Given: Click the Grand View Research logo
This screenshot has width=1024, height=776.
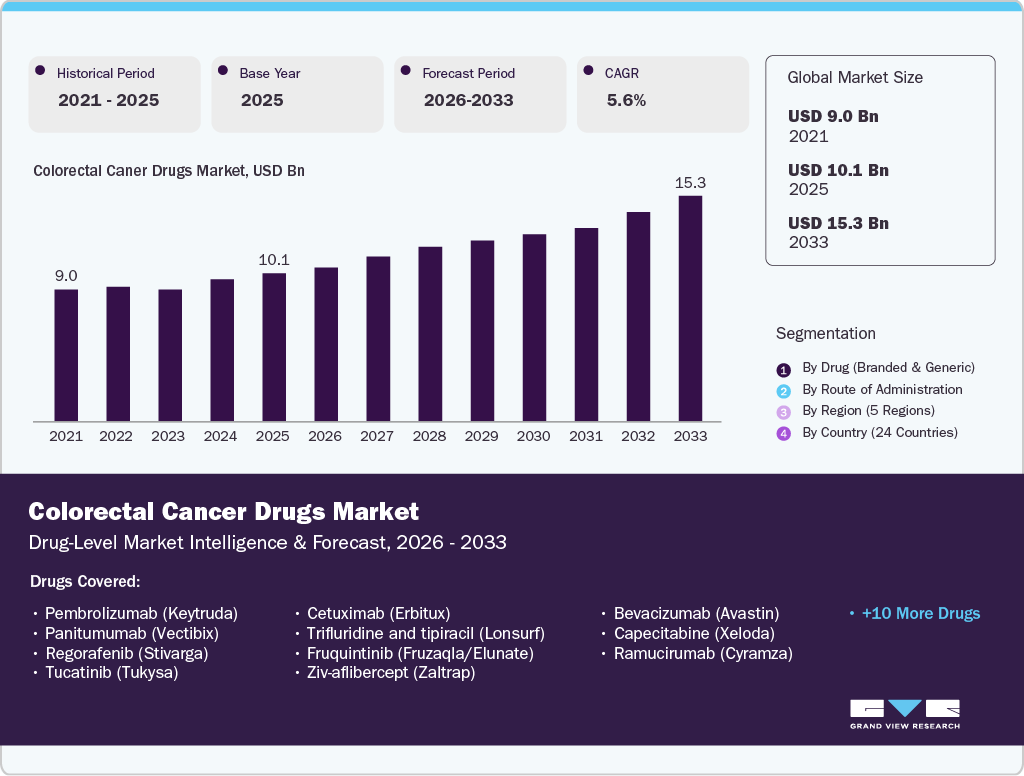Looking at the screenshot, I should point(904,714).
